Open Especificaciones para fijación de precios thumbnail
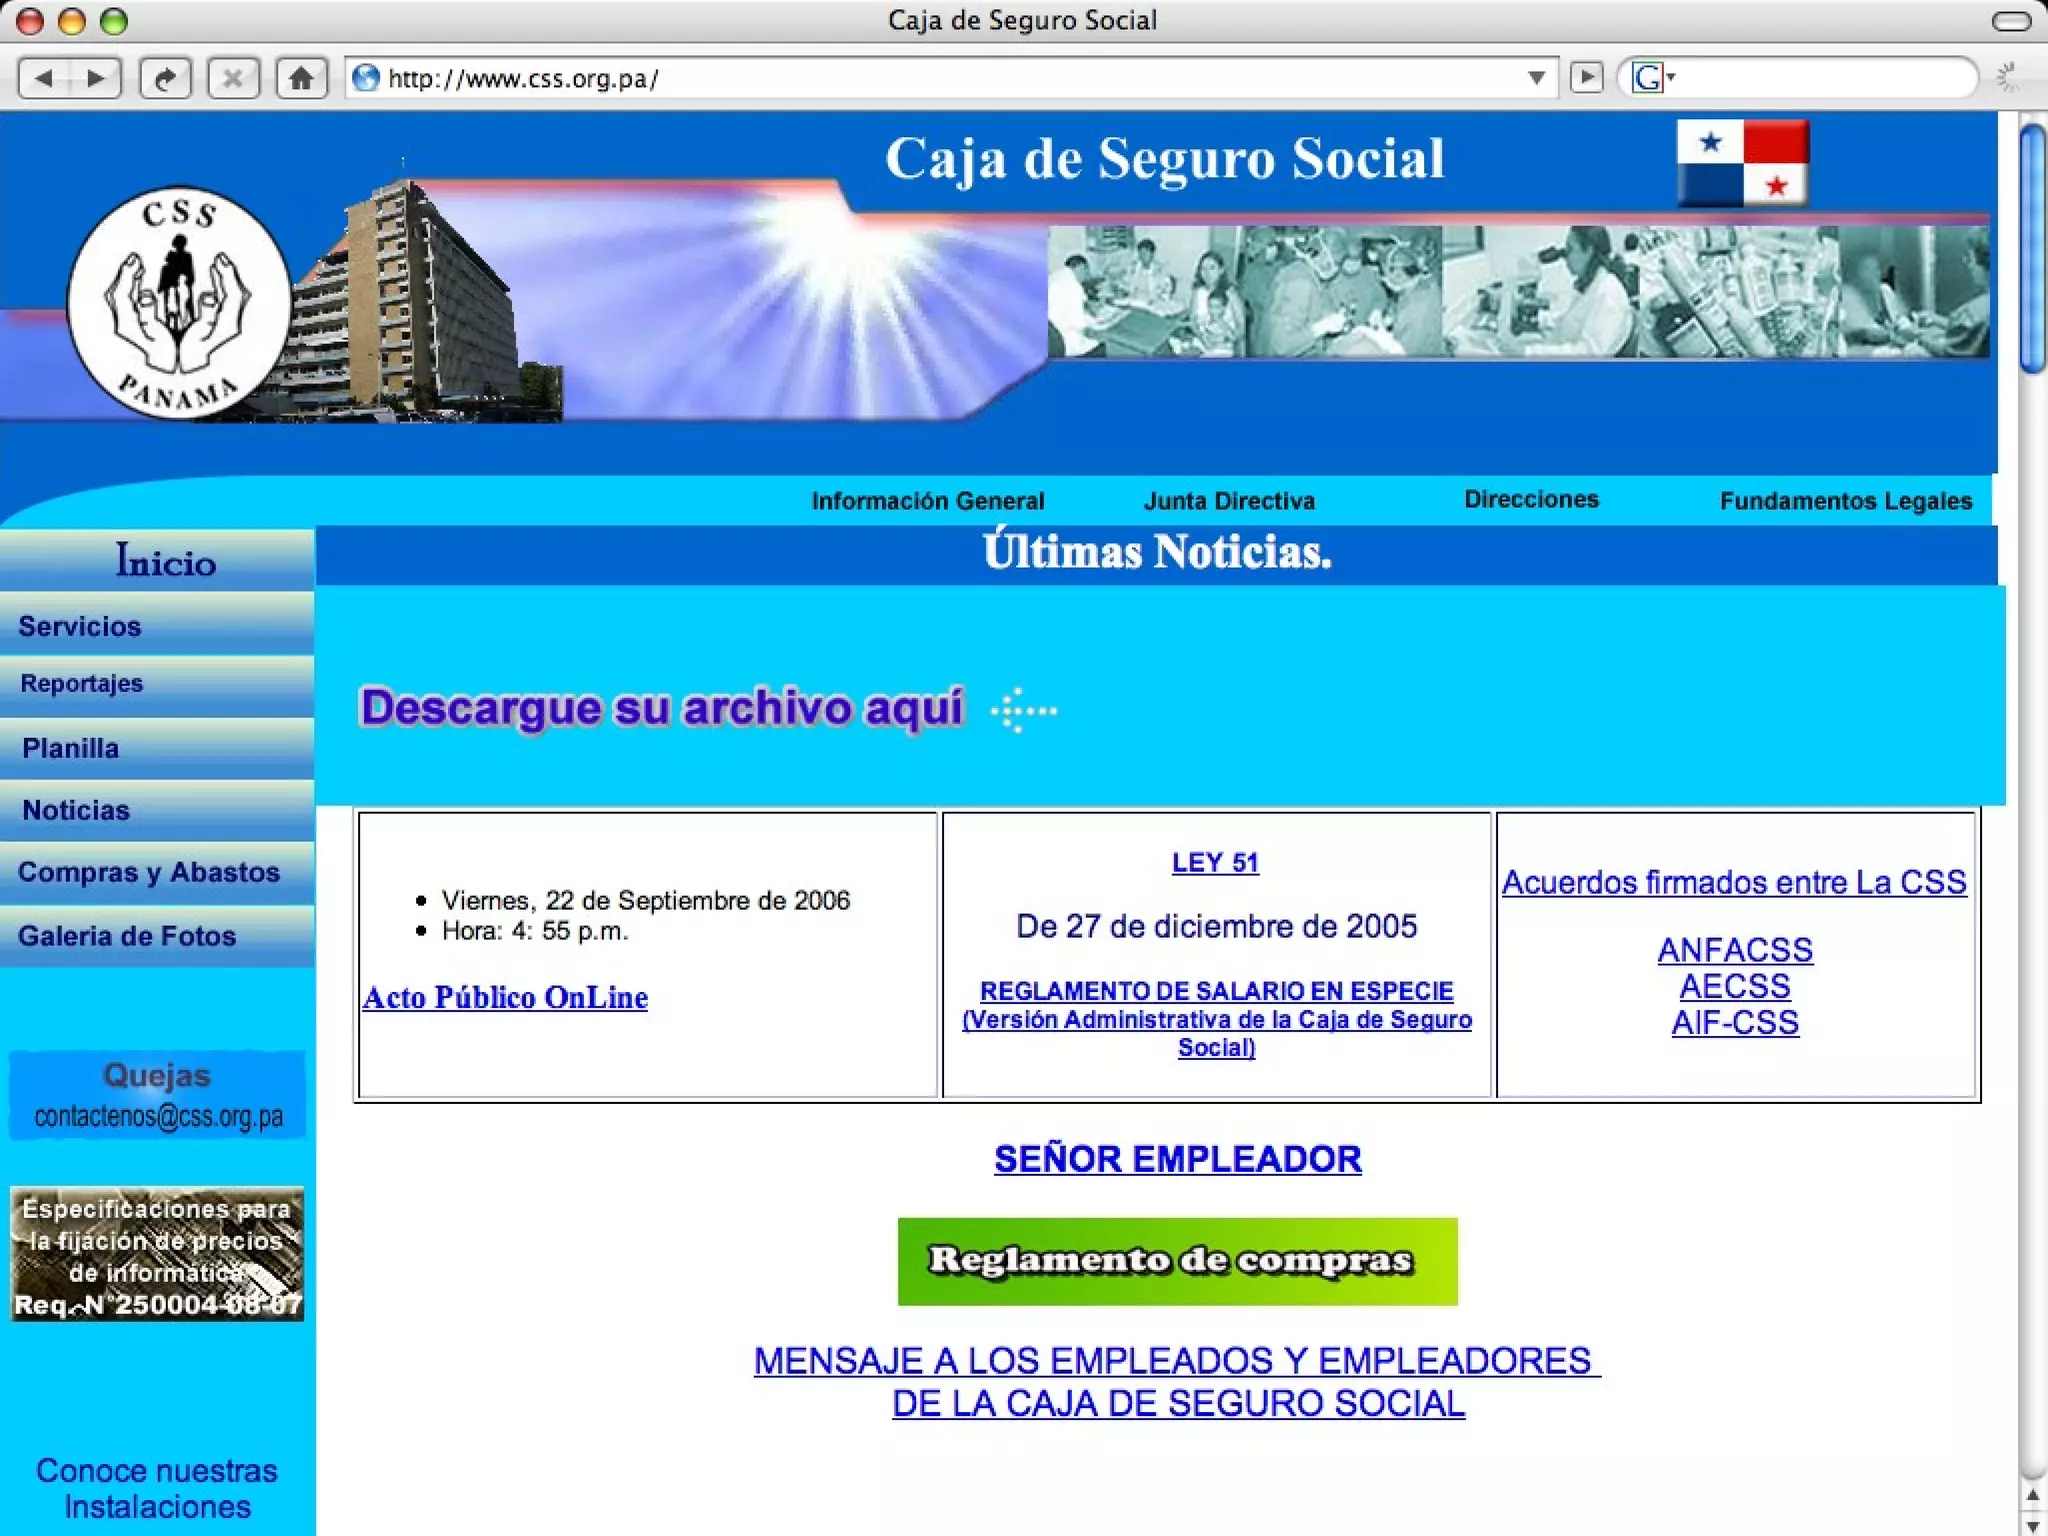2048x1536 pixels. 157,1254
